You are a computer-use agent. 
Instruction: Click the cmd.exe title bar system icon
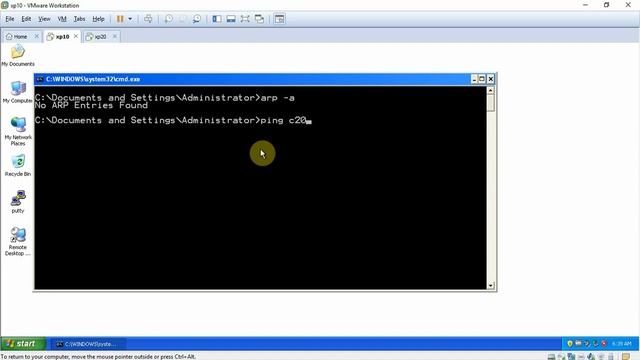pos(40,79)
